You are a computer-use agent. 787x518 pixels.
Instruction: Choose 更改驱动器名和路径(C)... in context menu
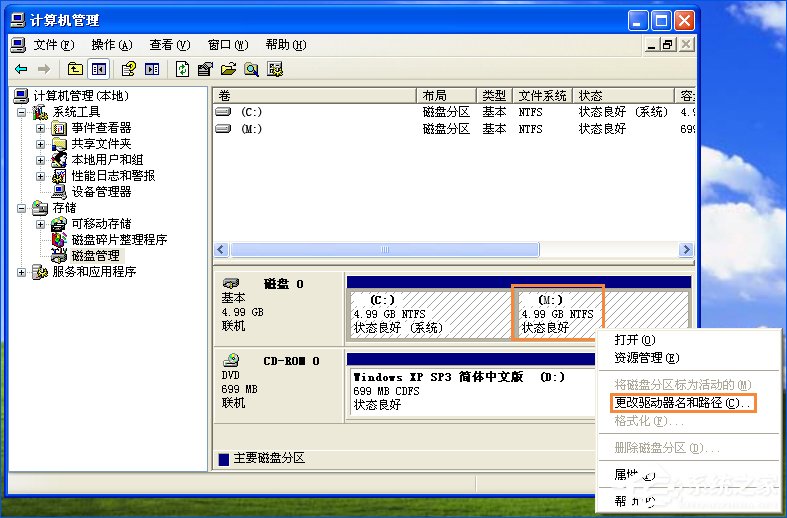tap(683, 403)
